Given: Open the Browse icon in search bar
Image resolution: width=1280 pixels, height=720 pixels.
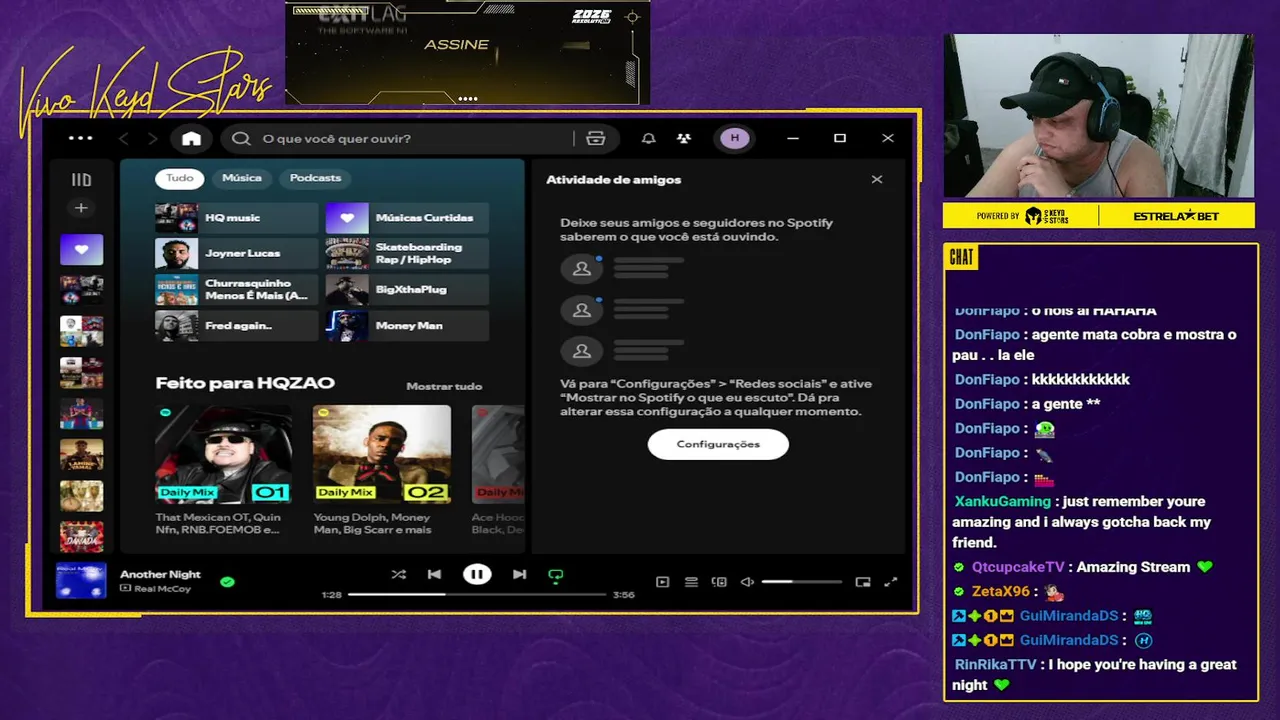Looking at the screenshot, I should [x=596, y=138].
